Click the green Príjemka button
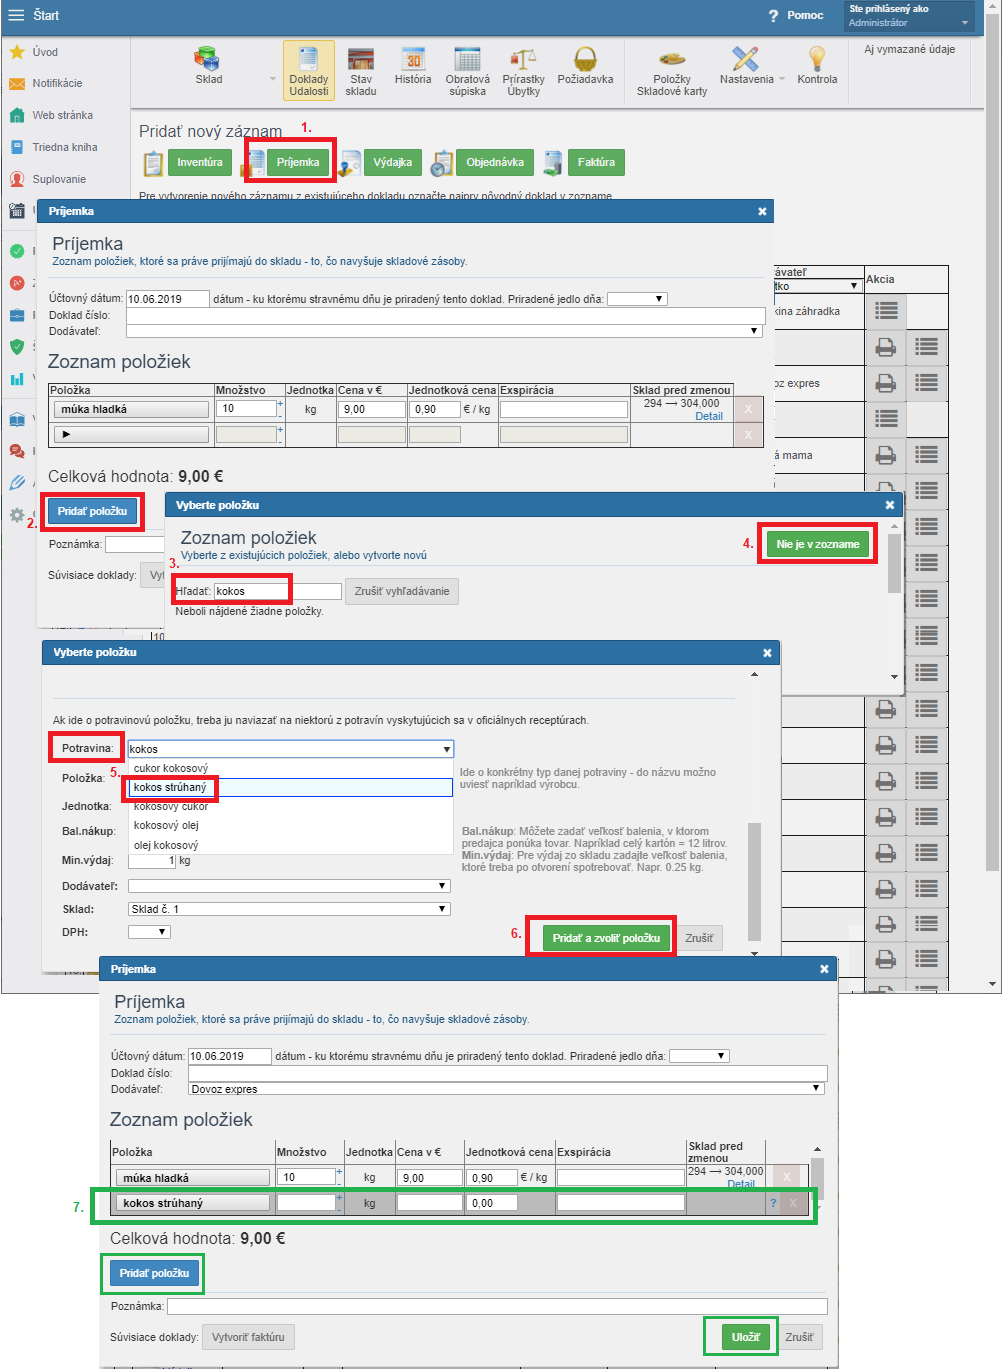1002x1372 pixels. click(x=298, y=162)
